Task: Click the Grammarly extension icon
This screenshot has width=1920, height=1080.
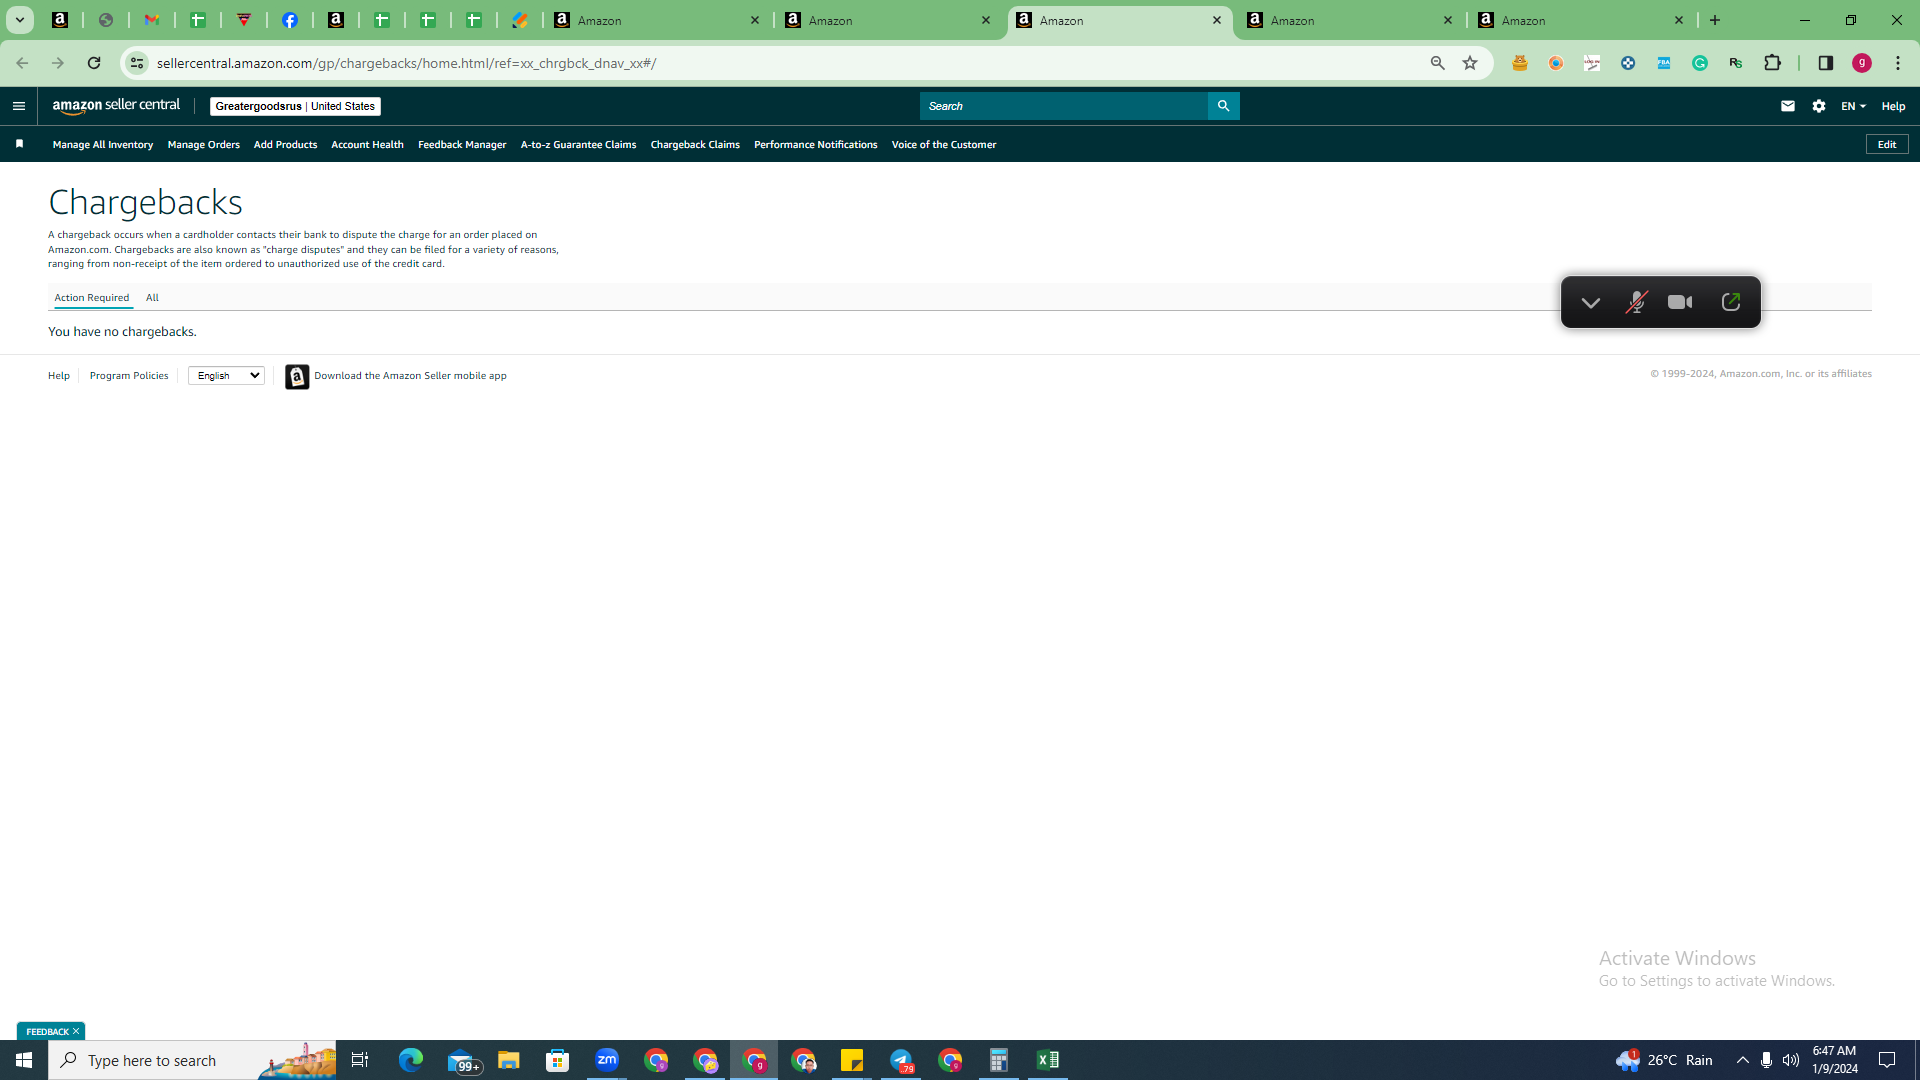Action: 1700,63
